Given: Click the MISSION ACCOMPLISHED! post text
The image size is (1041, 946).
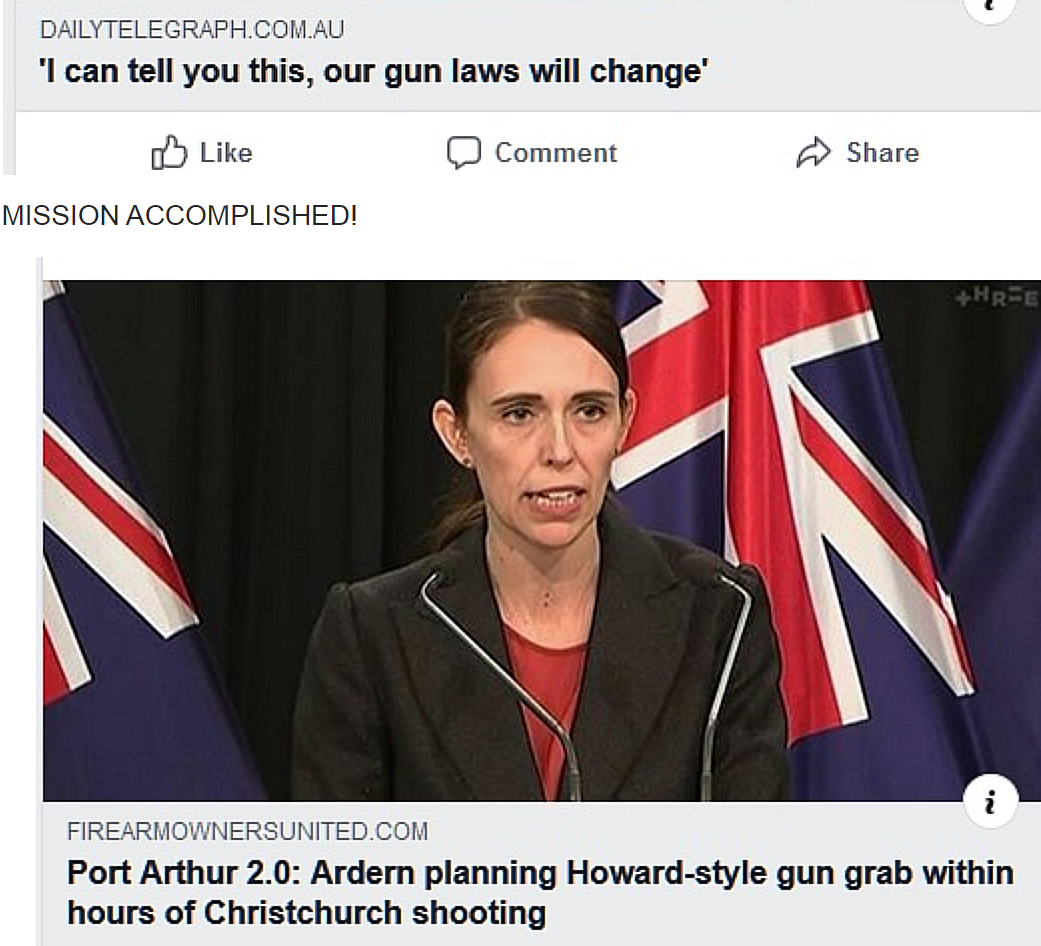Looking at the screenshot, I should [179, 216].
